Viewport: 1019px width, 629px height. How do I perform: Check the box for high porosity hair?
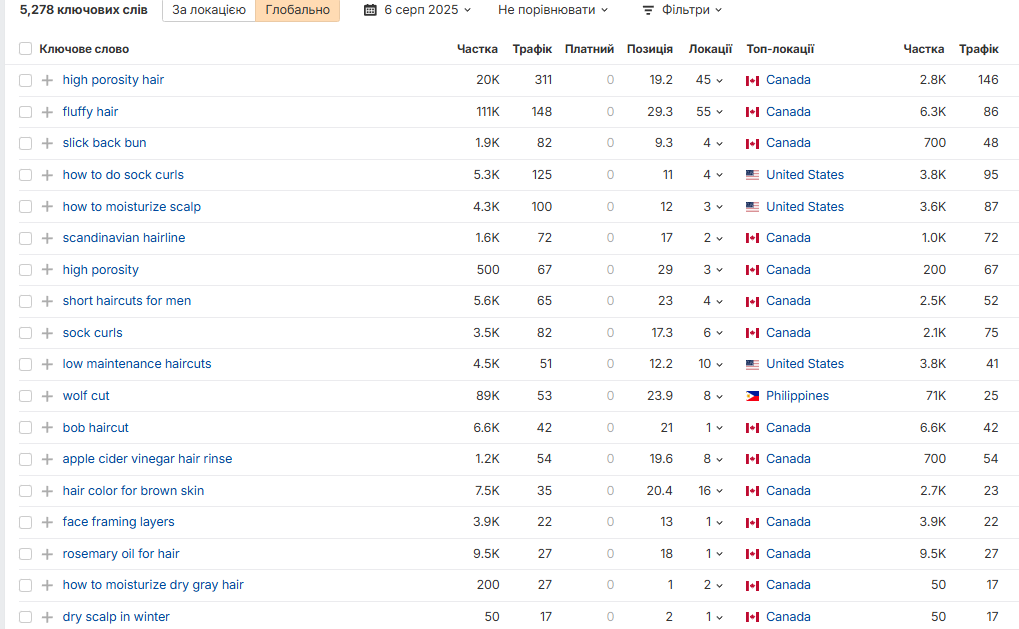click(25, 80)
